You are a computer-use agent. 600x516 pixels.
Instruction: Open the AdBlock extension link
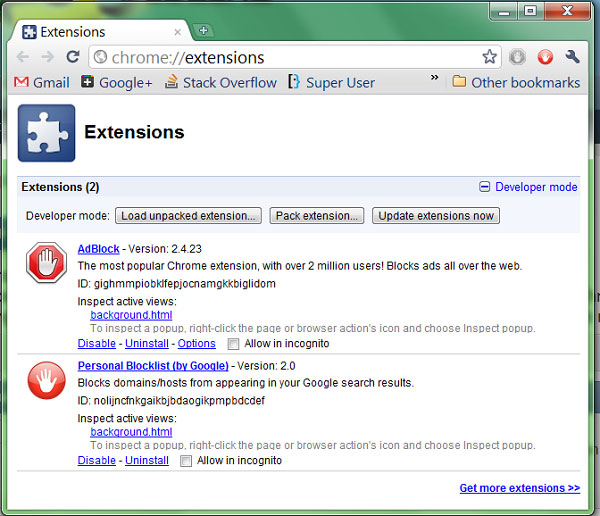(x=98, y=249)
